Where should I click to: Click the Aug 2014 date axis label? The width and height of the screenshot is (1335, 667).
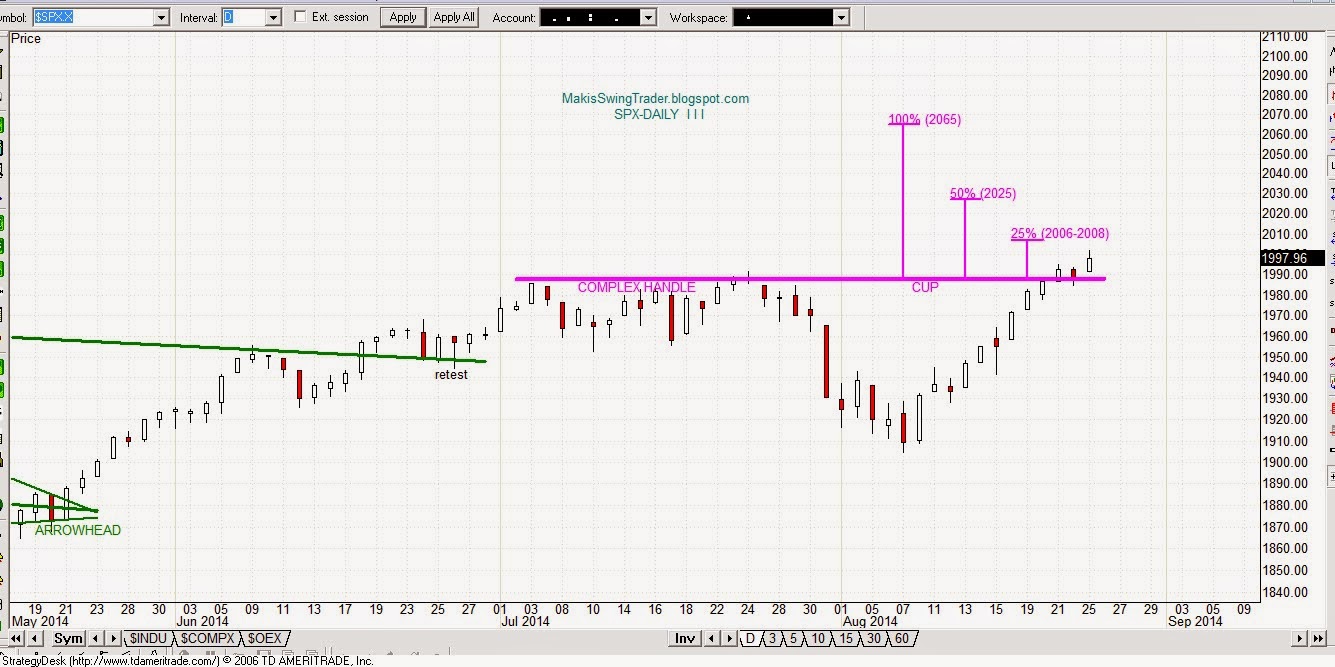868,621
